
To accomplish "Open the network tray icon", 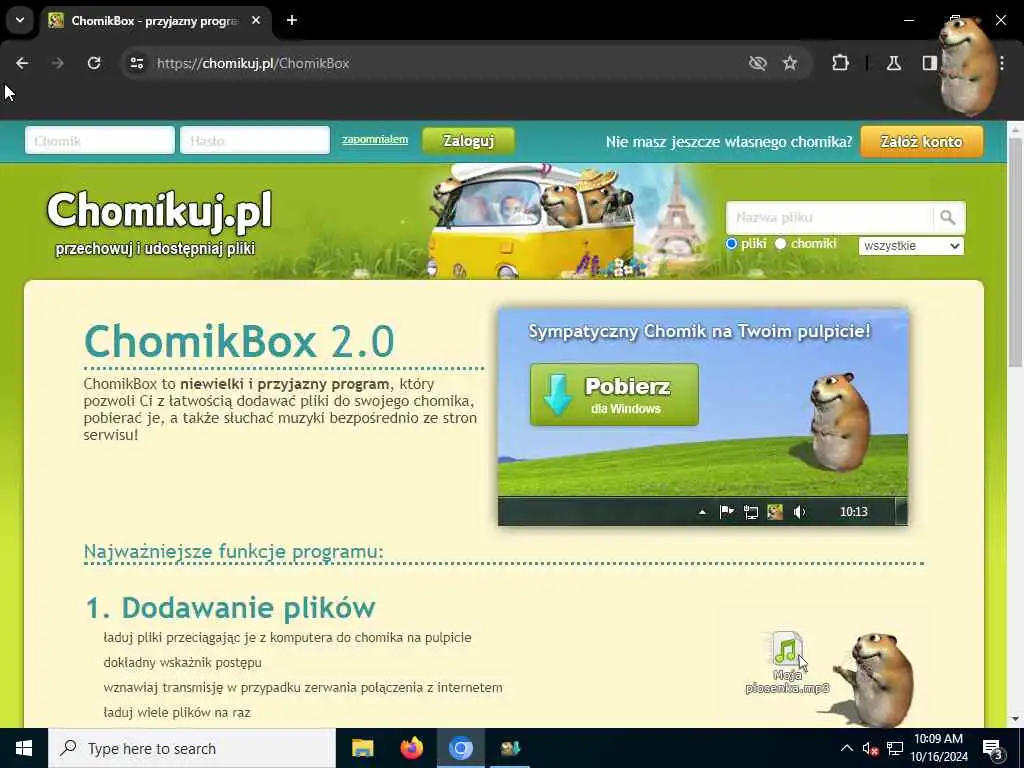I will pos(895,748).
